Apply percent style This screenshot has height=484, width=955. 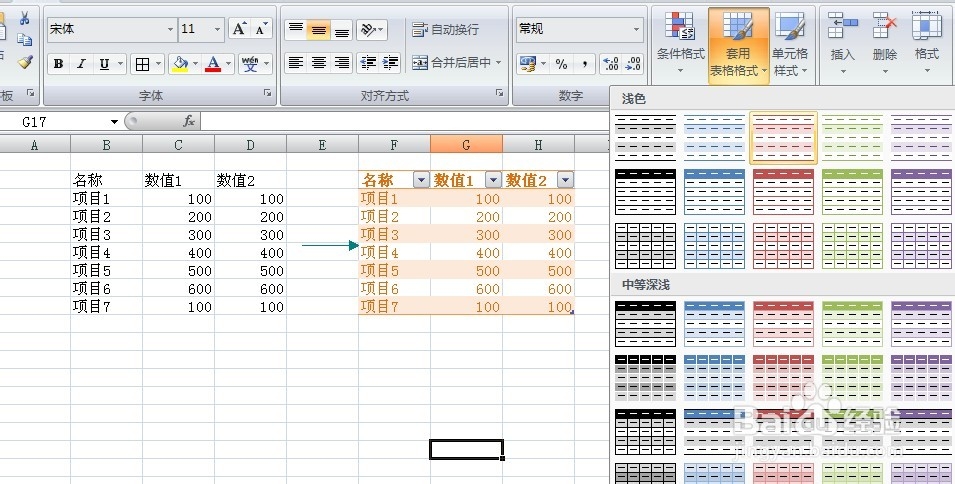tap(562, 63)
